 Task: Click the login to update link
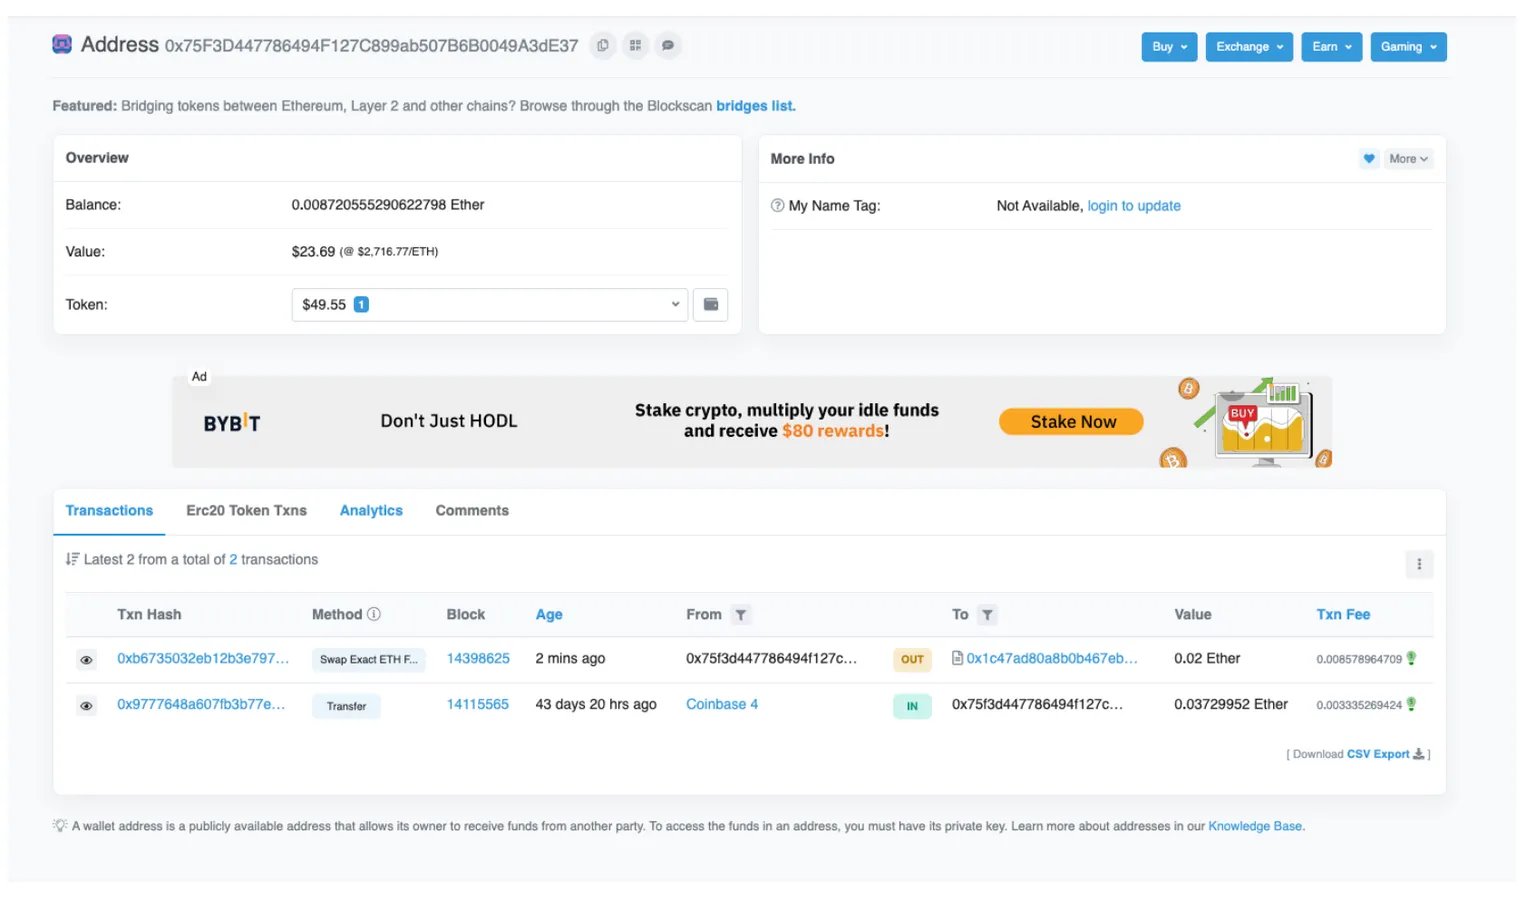1134,206
